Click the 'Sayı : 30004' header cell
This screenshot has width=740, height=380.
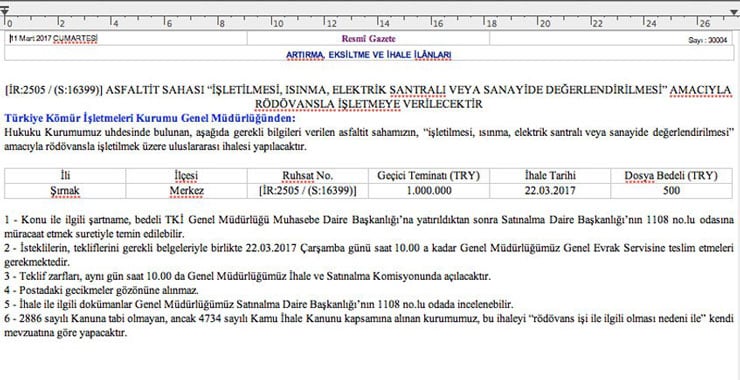pyautogui.click(x=611, y=39)
